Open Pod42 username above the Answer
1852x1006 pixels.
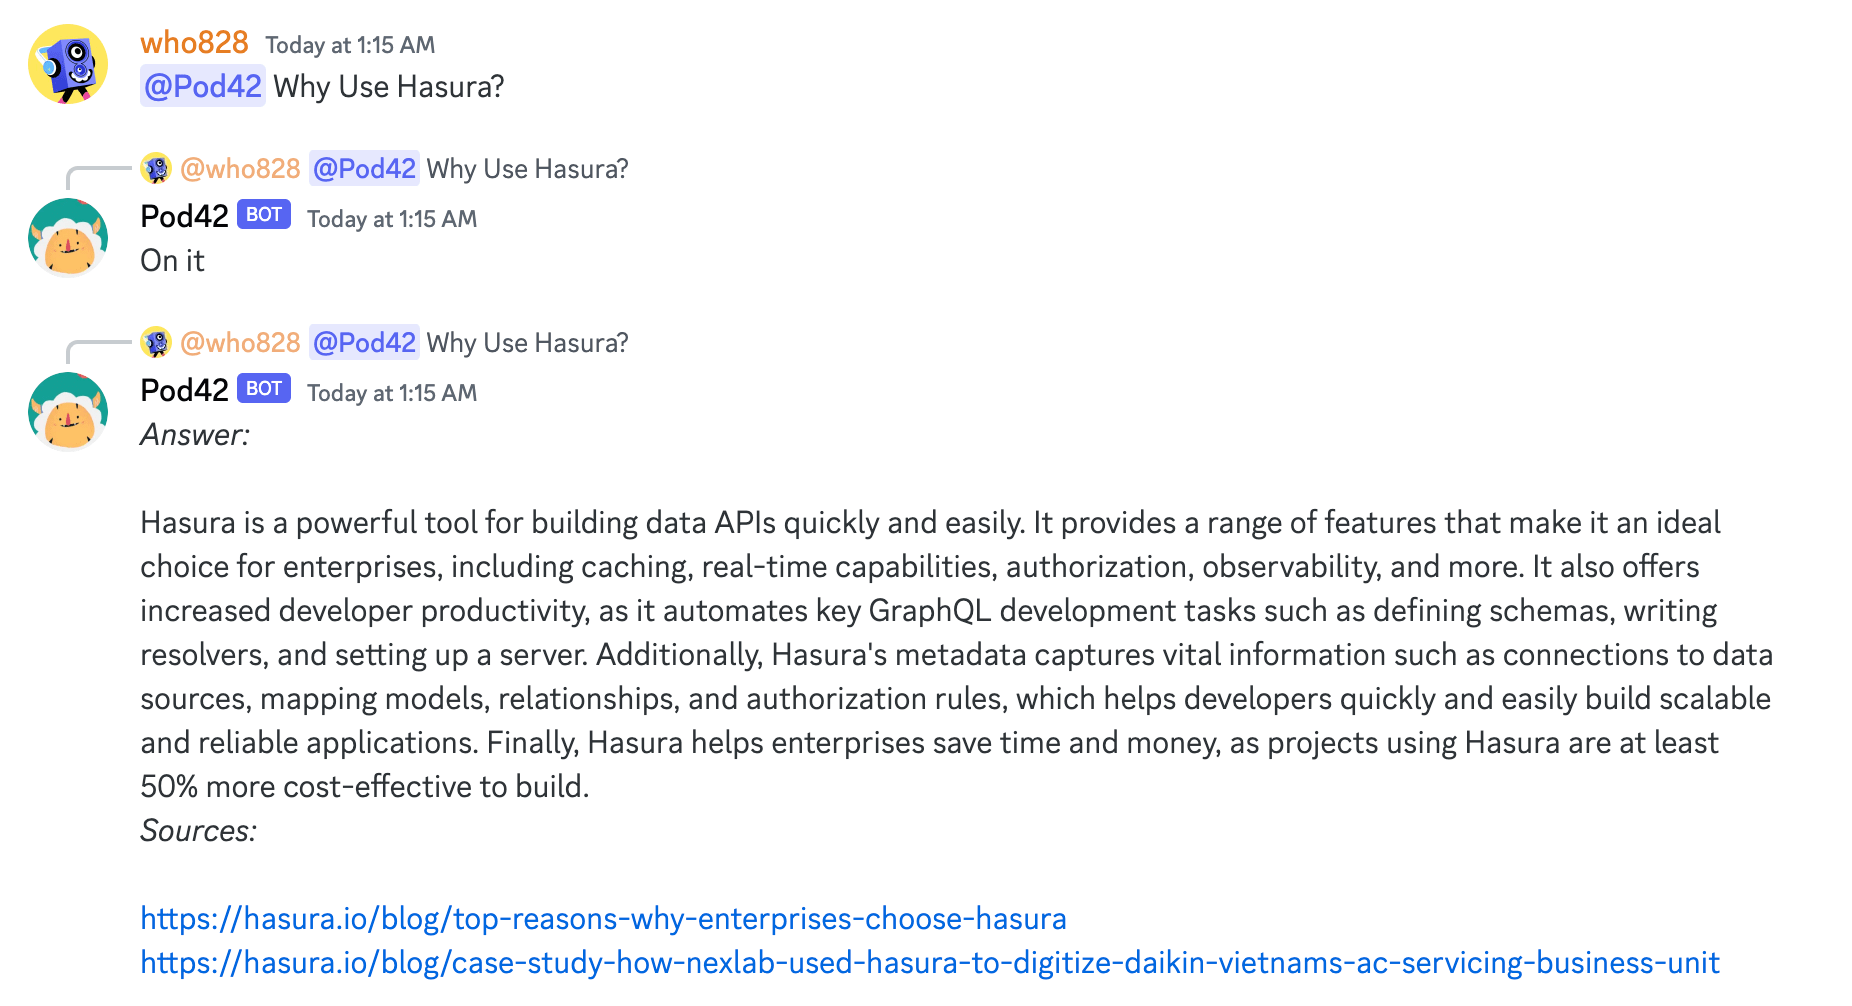185,390
